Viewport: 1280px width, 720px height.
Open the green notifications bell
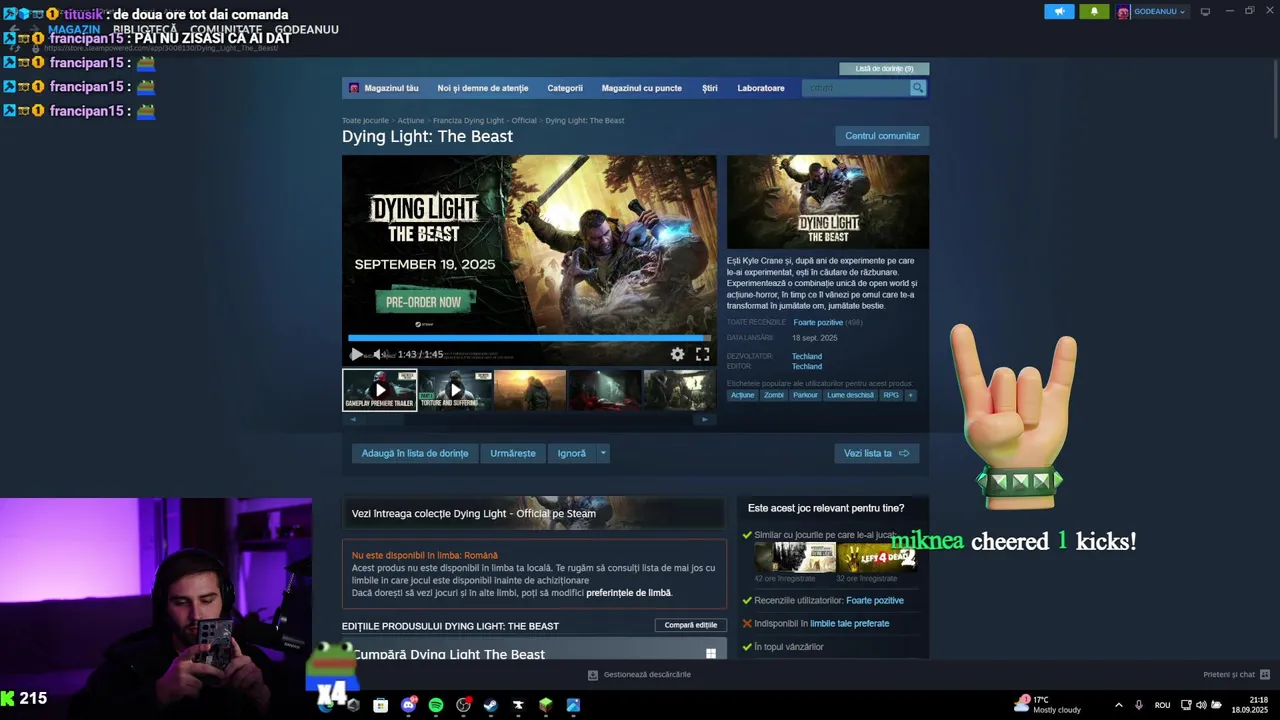[x=1094, y=12]
